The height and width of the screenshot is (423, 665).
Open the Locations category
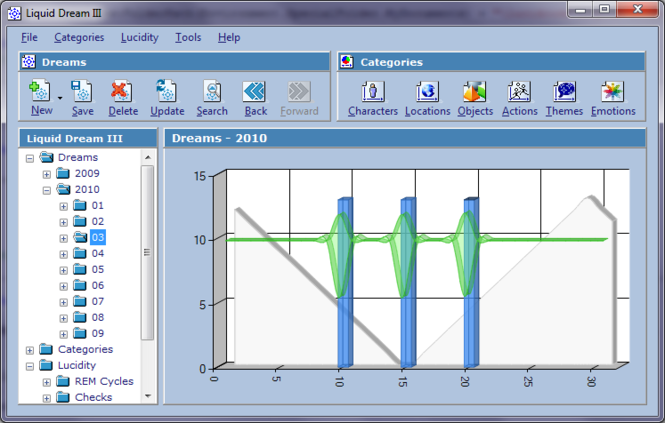point(427,93)
